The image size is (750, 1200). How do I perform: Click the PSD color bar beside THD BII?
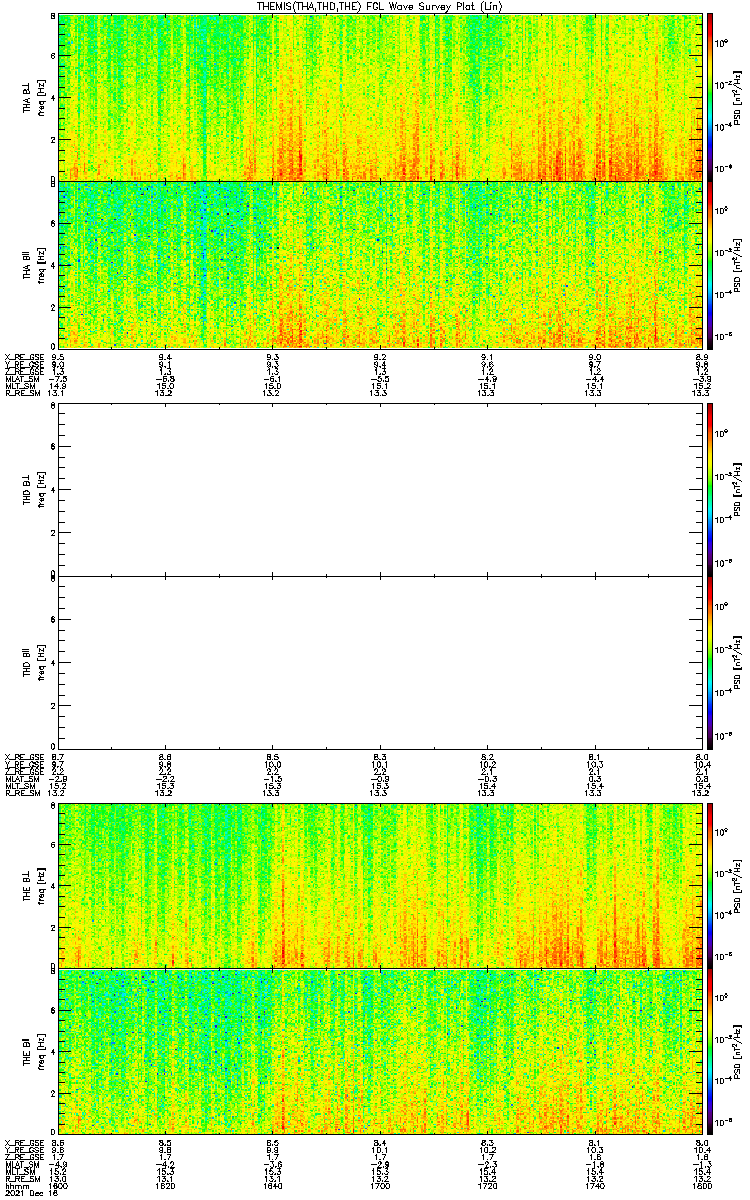point(710,661)
